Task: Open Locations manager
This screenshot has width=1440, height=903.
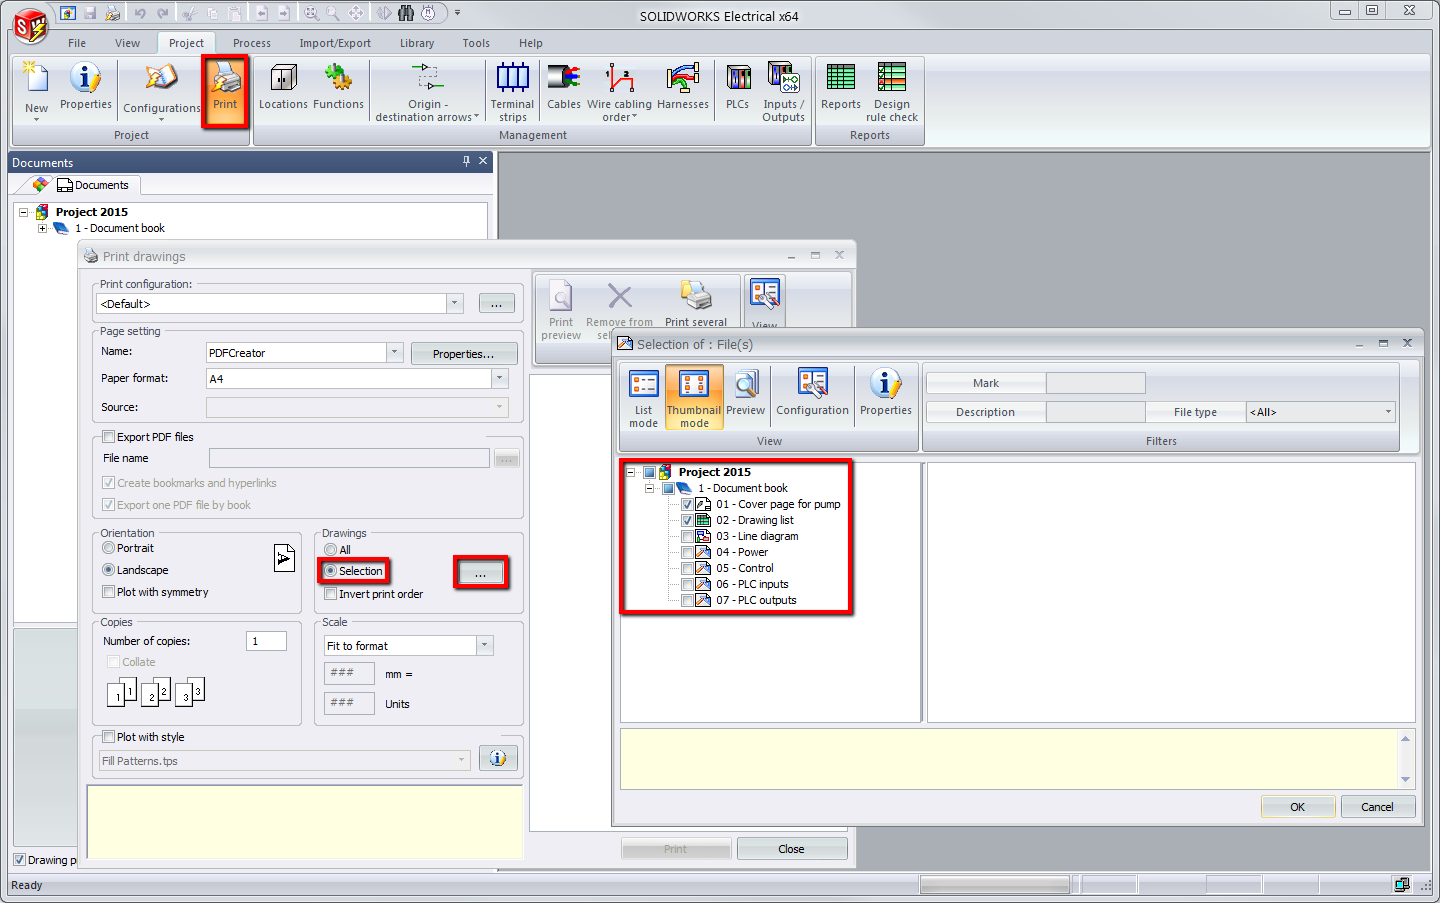Action: click(x=284, y=87)
